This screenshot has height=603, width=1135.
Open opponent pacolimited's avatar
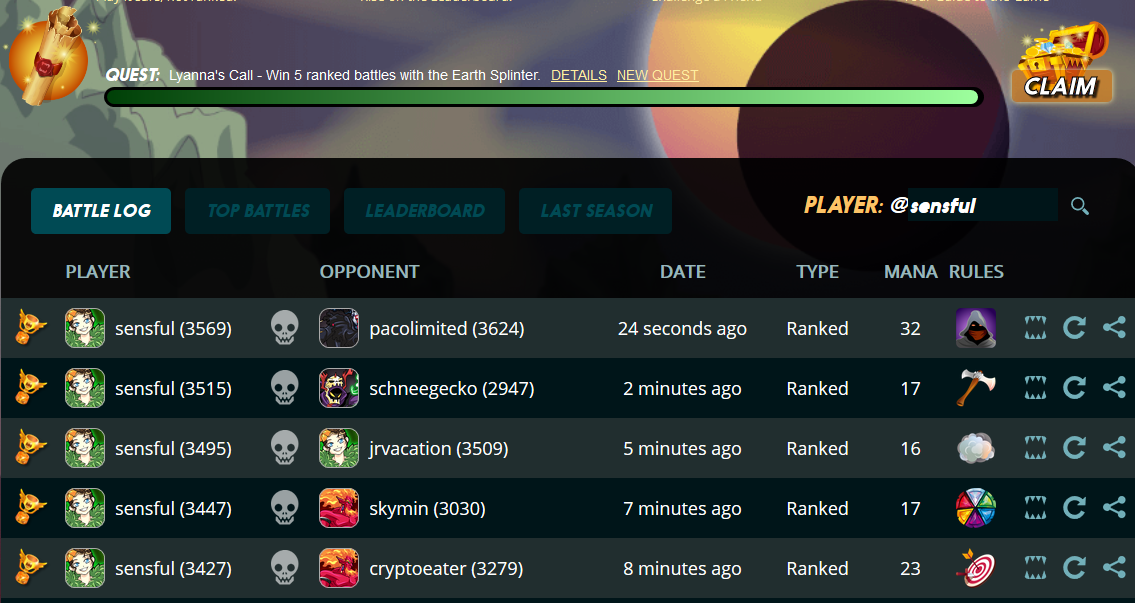(x=339, y=328)
